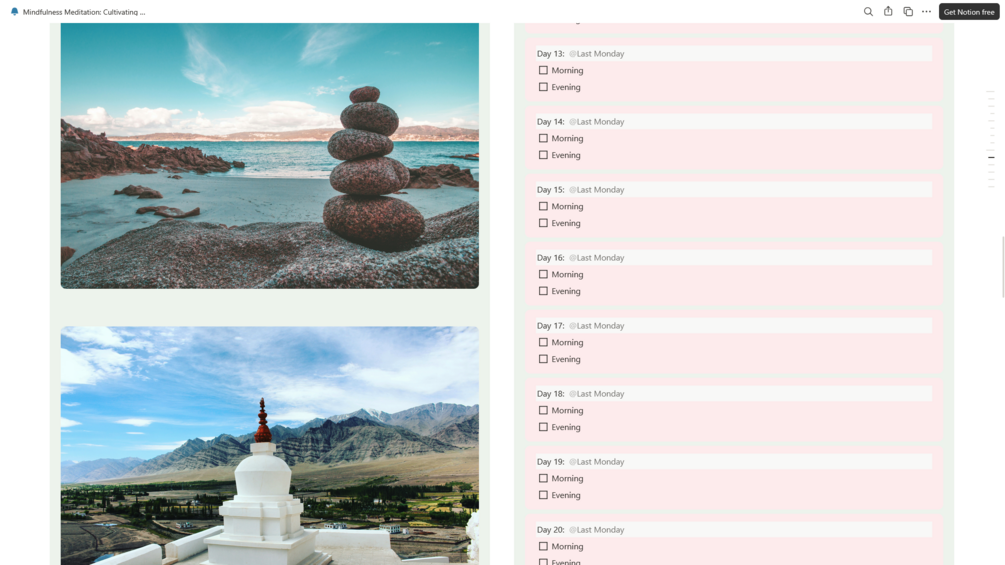Click the duplicate page icon
1005x565 pixels.
point(908,12)
